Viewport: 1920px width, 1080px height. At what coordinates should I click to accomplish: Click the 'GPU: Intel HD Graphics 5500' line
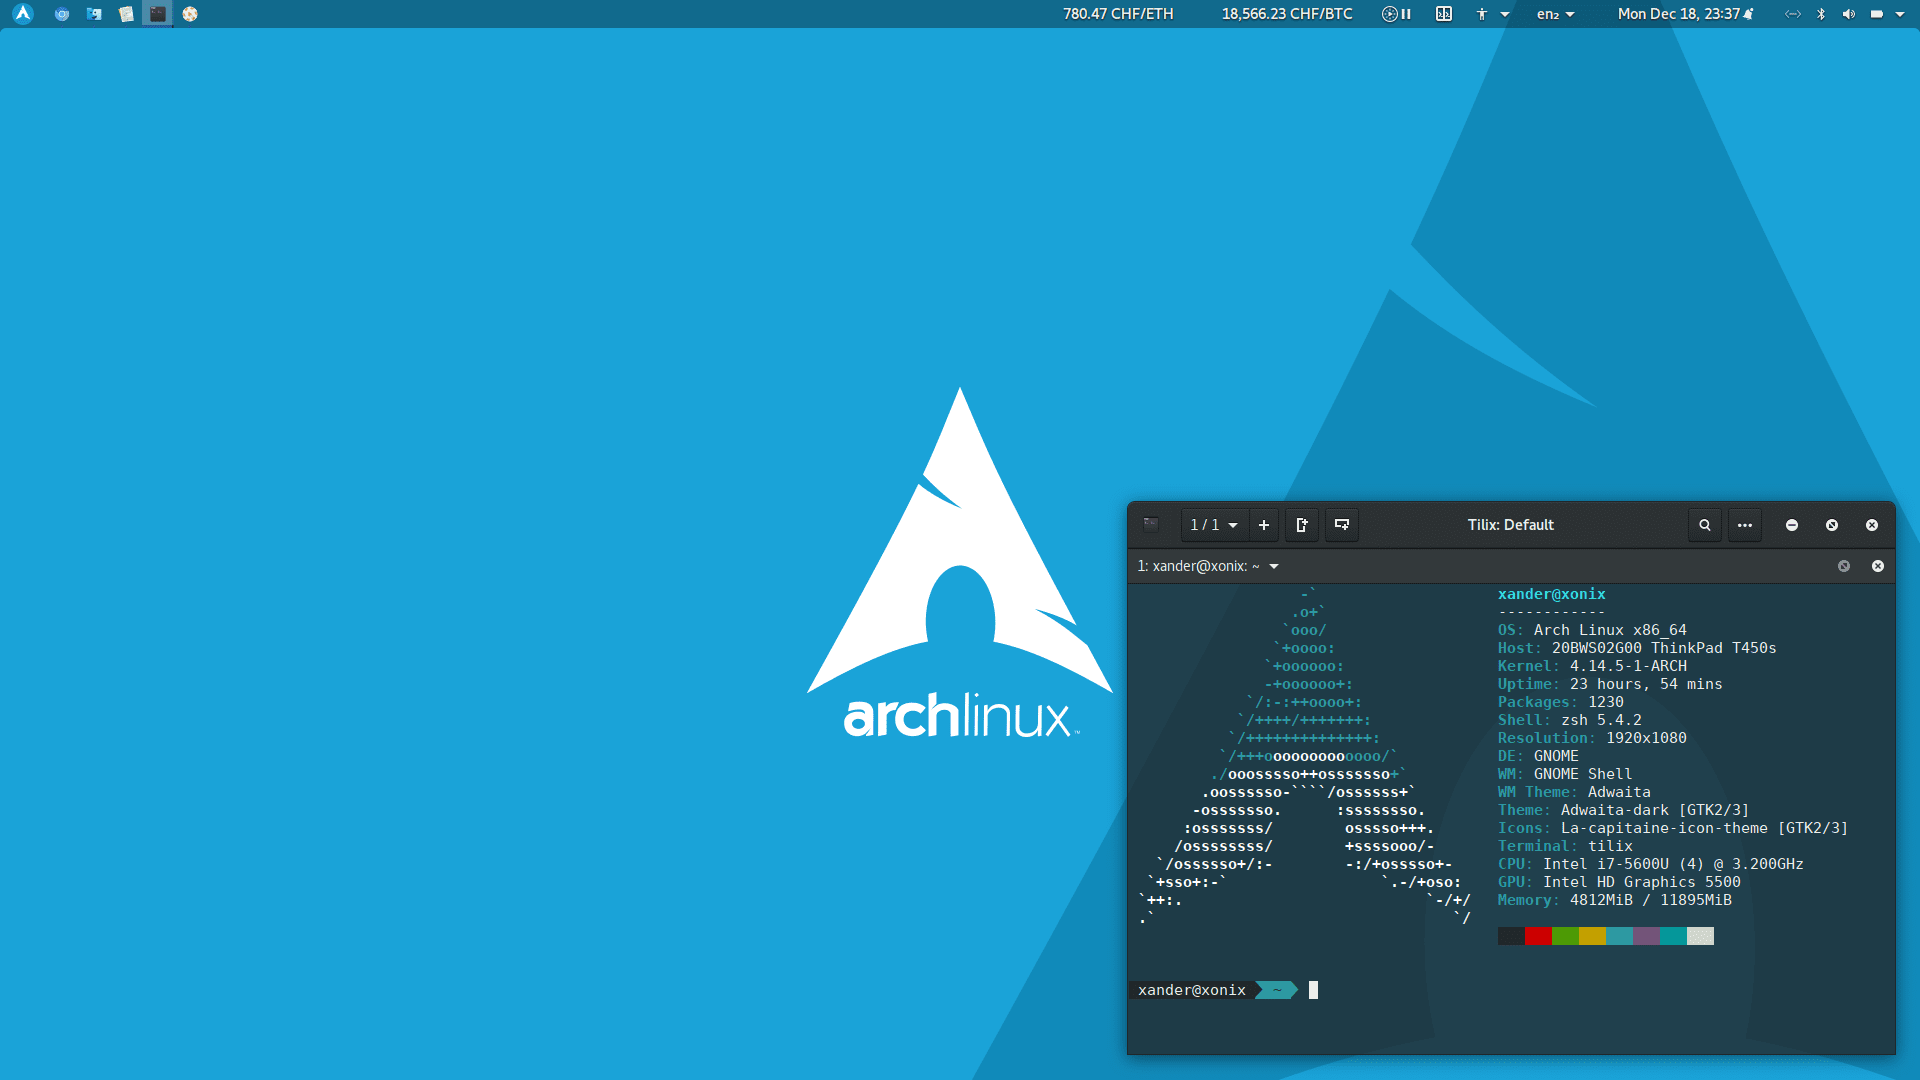1619,882
